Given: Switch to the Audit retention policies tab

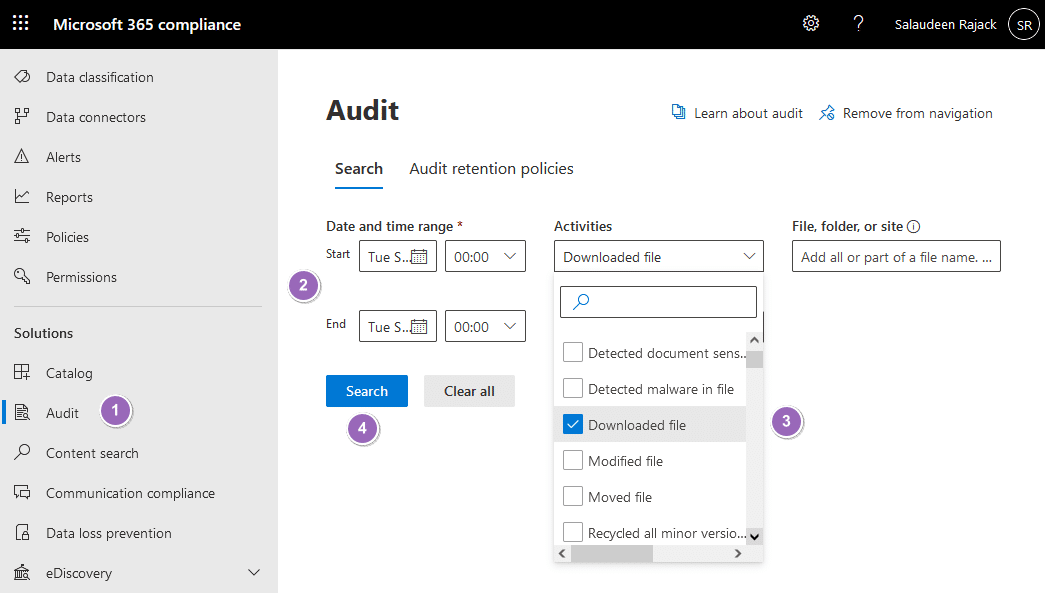Looking at the screenshot, I should (491, 168).
